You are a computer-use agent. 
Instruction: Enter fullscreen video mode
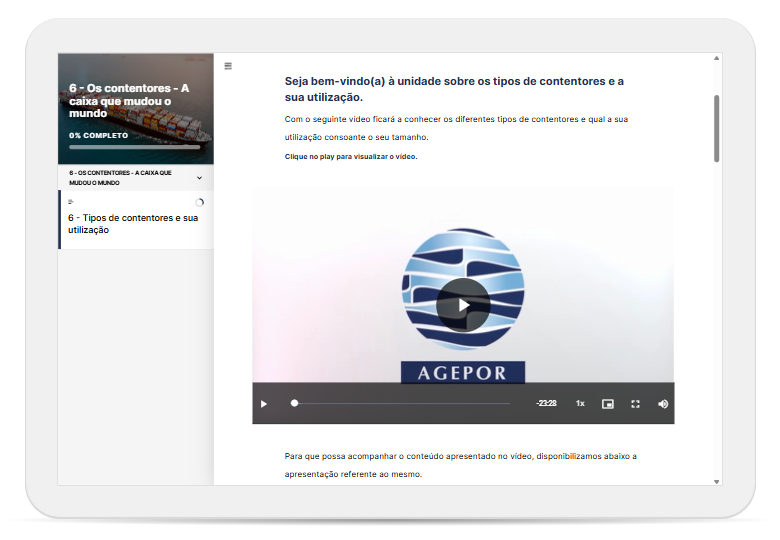coord(635,404)
